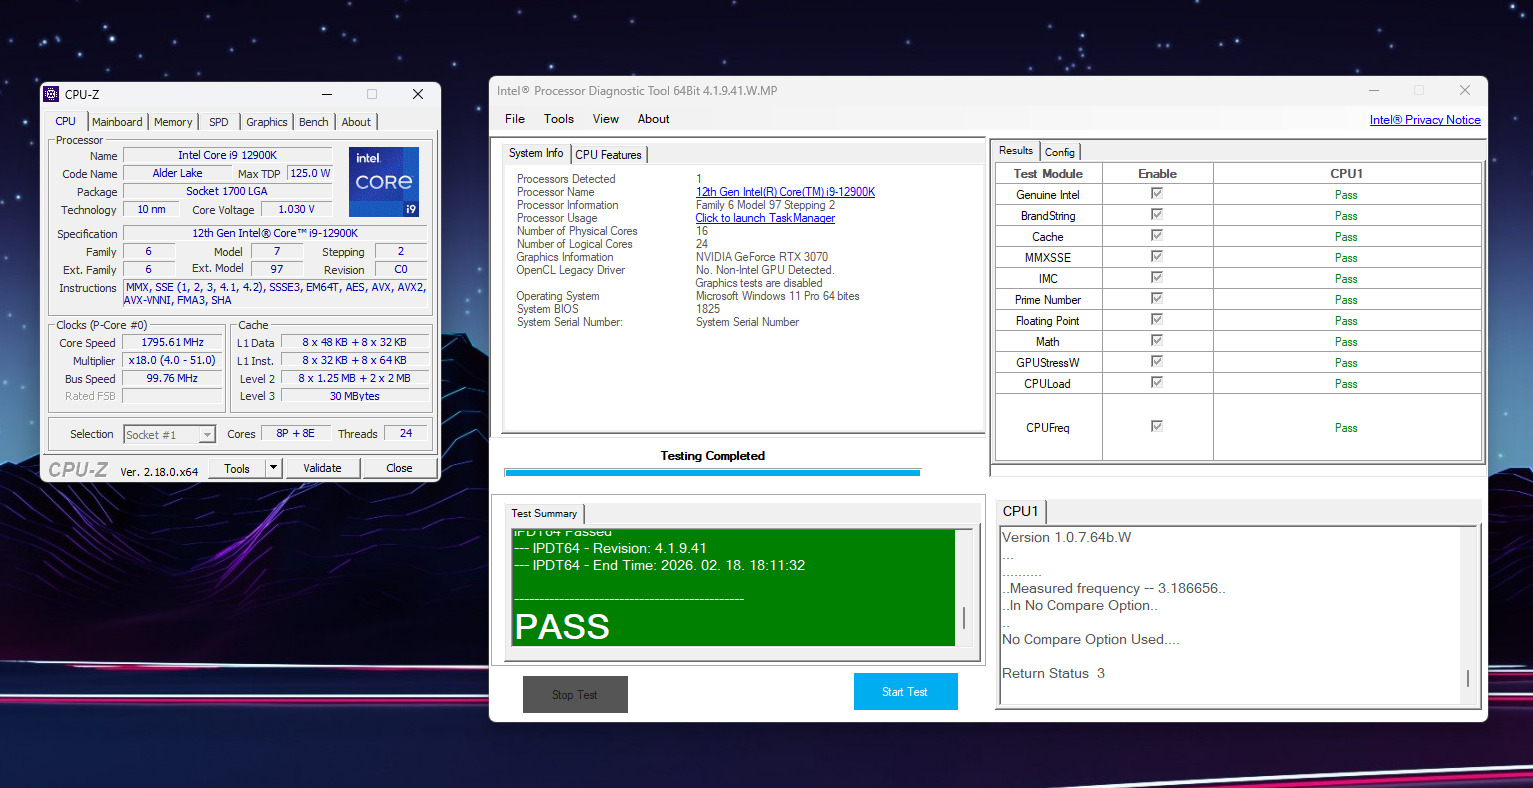Toggle the Cache test enable checkbox
Viewport: 1533px width, 788px height.
click(x=1157, y=235)
